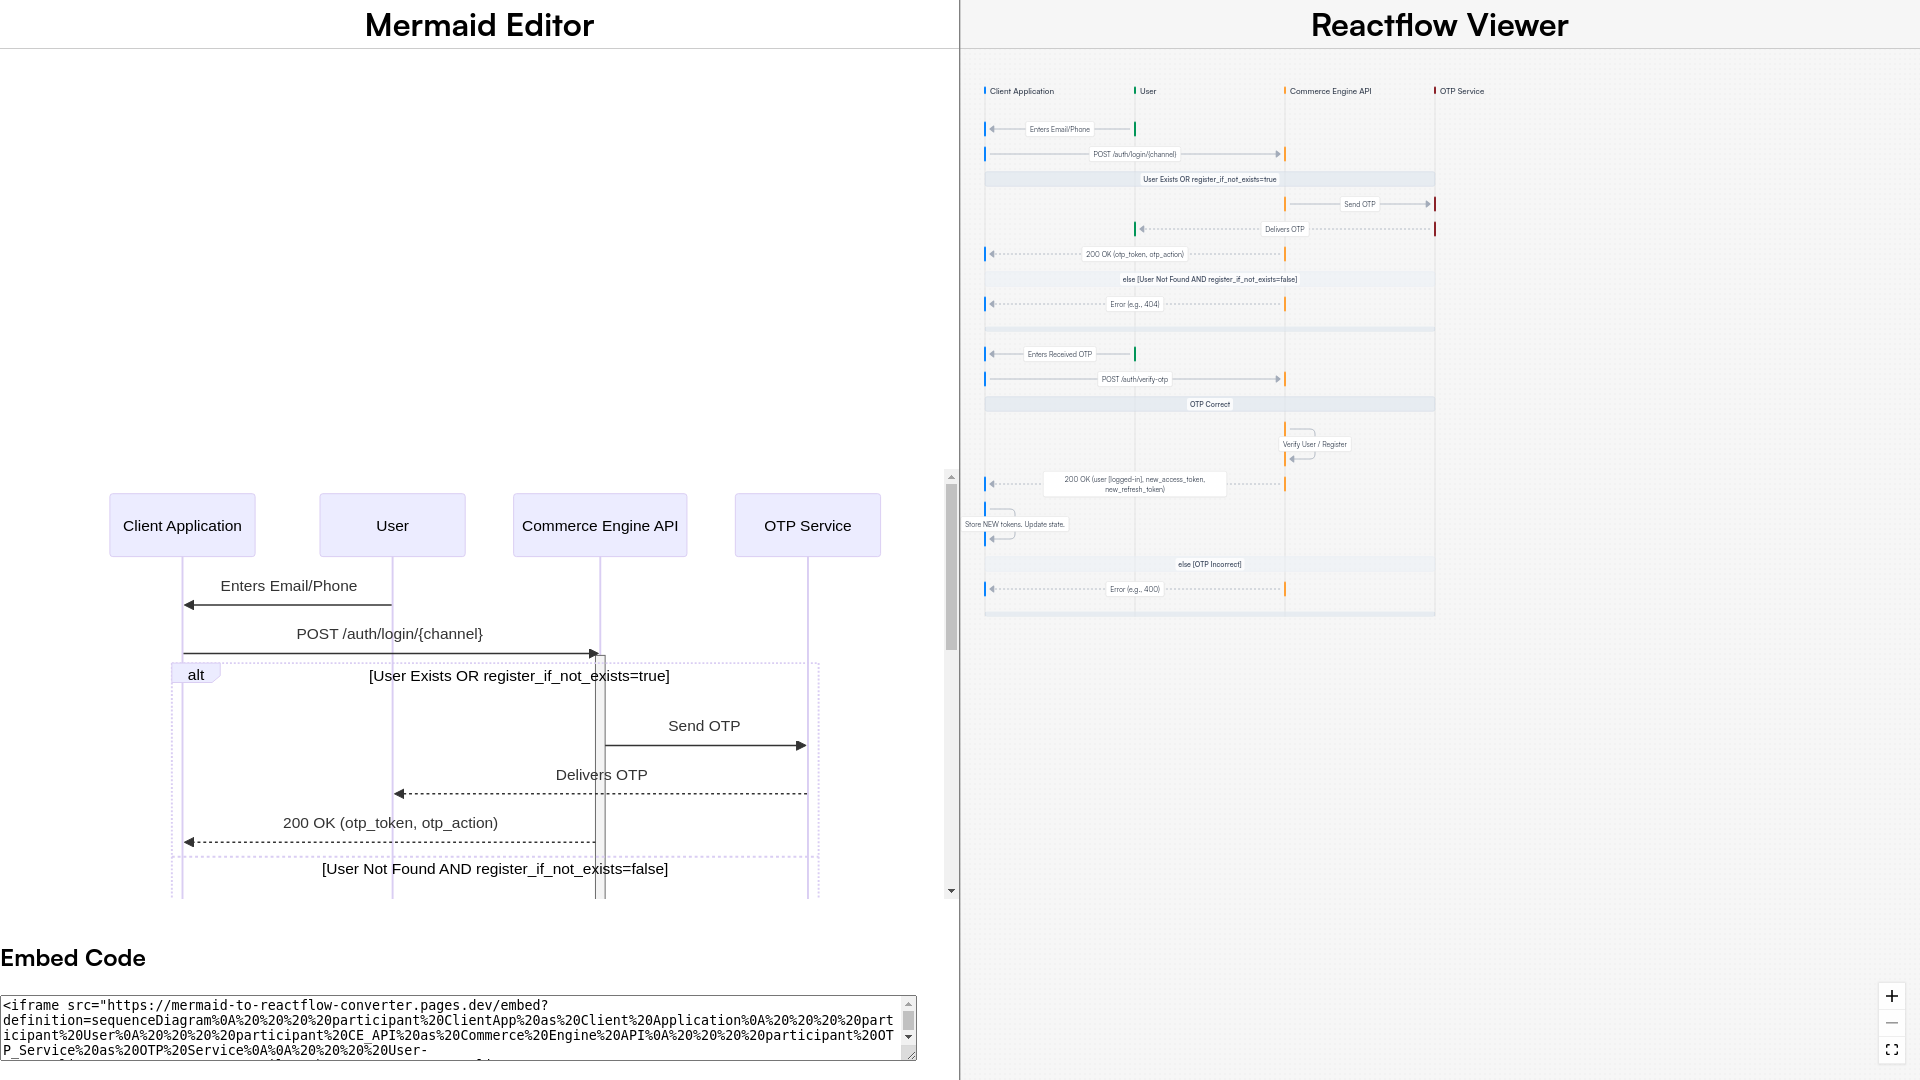The height and width of the screenshot is (1080, 1920).
Task: Fit the Reactflow diagram to view
Action: 1892,1050
